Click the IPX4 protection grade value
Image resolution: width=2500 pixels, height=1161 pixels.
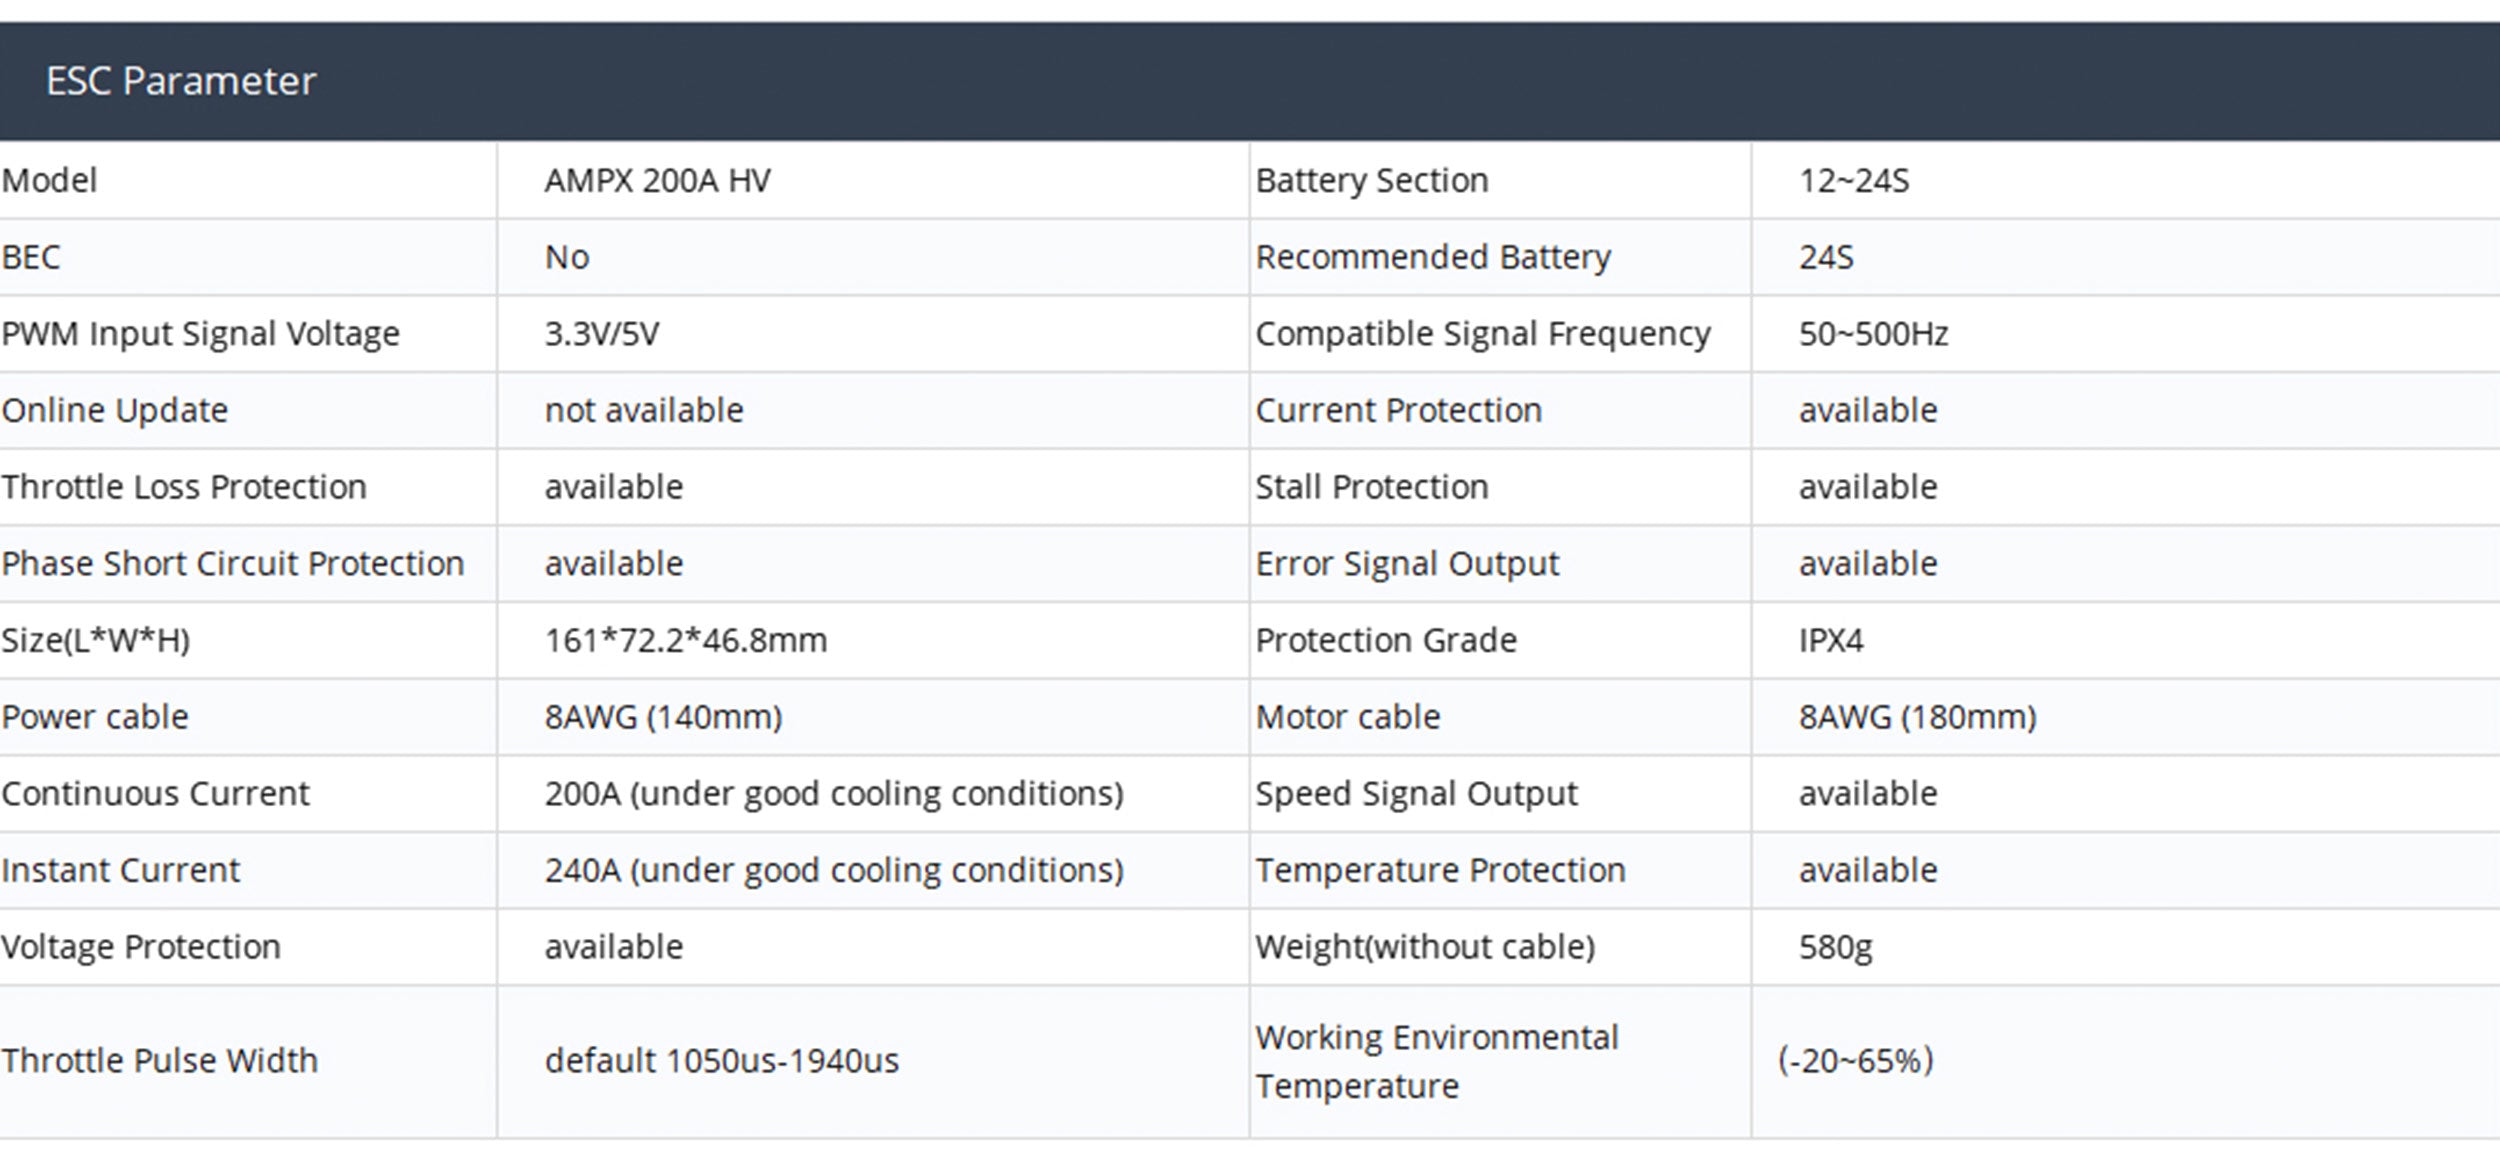point(1830,641)
